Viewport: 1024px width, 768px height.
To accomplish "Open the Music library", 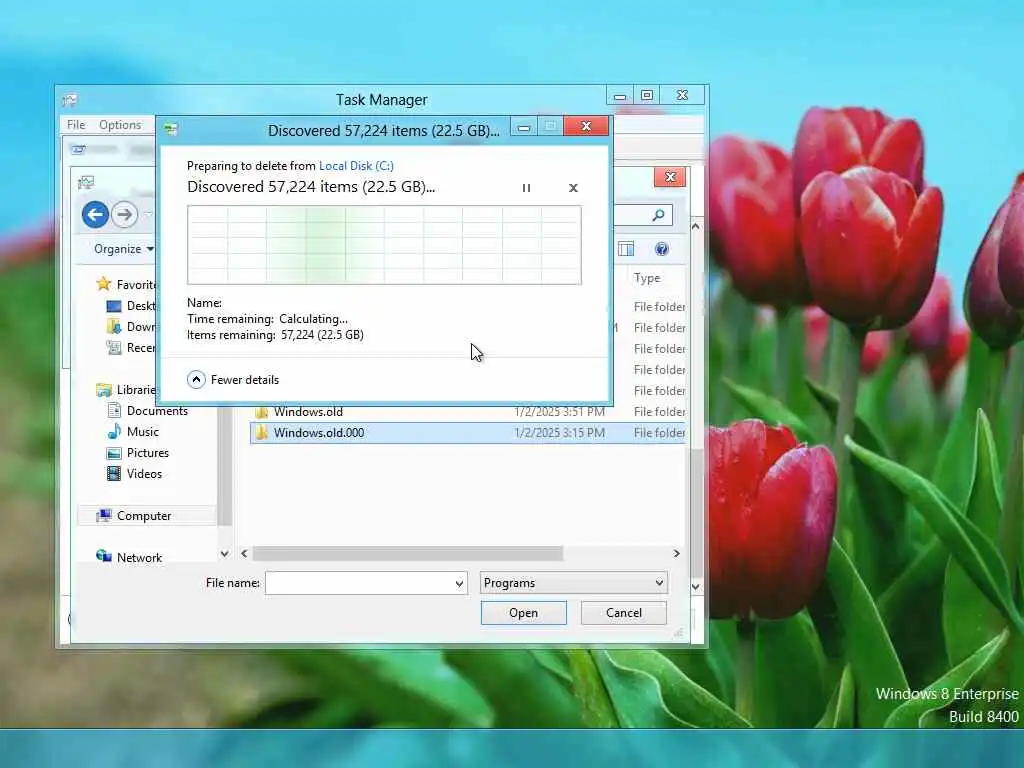I will click(133, 432).
